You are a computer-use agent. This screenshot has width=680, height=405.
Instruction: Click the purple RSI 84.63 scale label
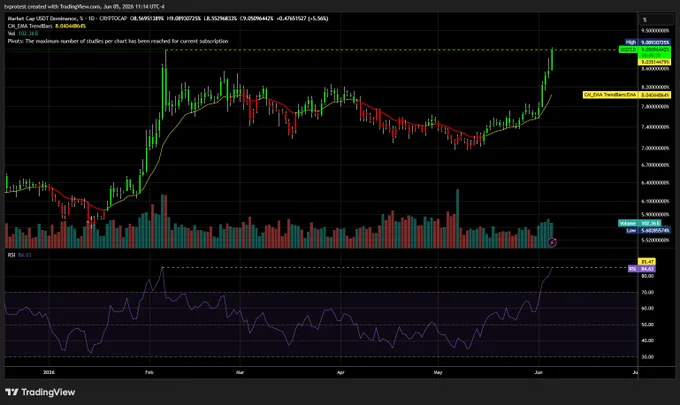642,269
